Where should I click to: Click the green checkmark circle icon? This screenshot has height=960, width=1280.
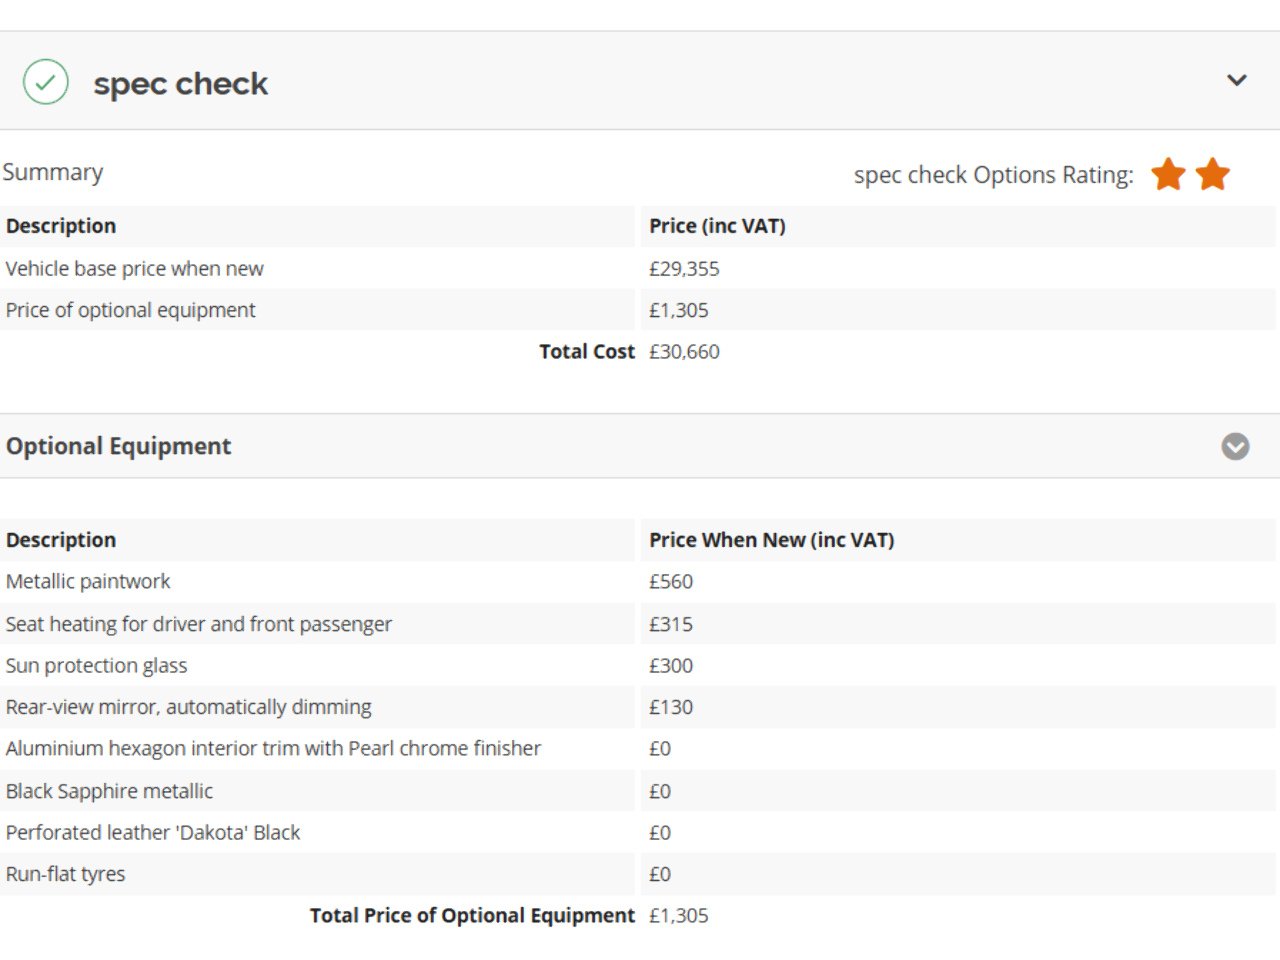click(46, 82)
